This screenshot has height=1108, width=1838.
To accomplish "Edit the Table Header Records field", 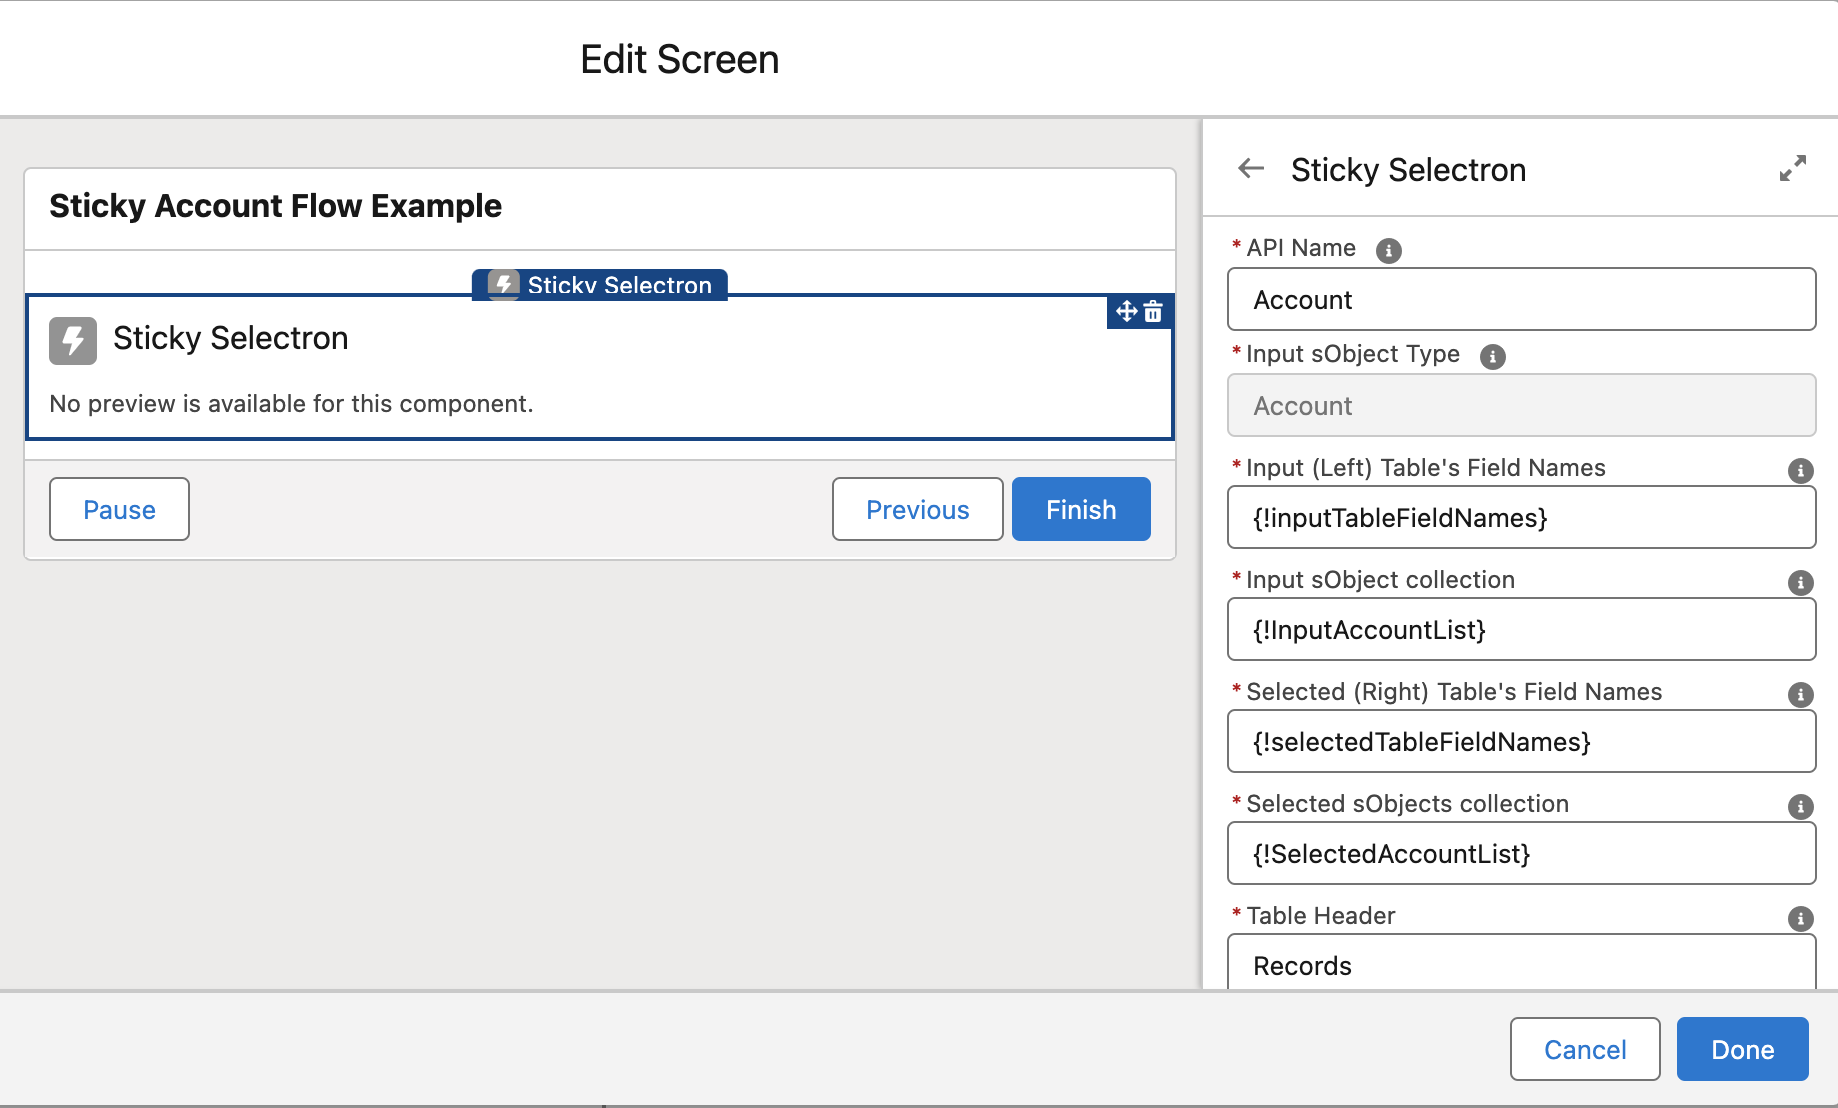I will (1521, 963).
